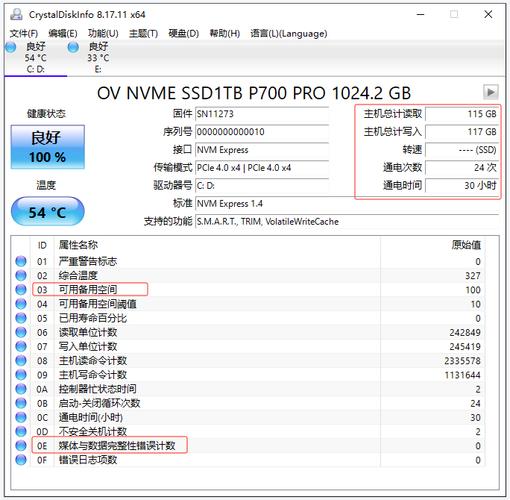Click total host reads value 115 GB
The width and height of the screenshot is (510, 500).
[x=462, y=114]
